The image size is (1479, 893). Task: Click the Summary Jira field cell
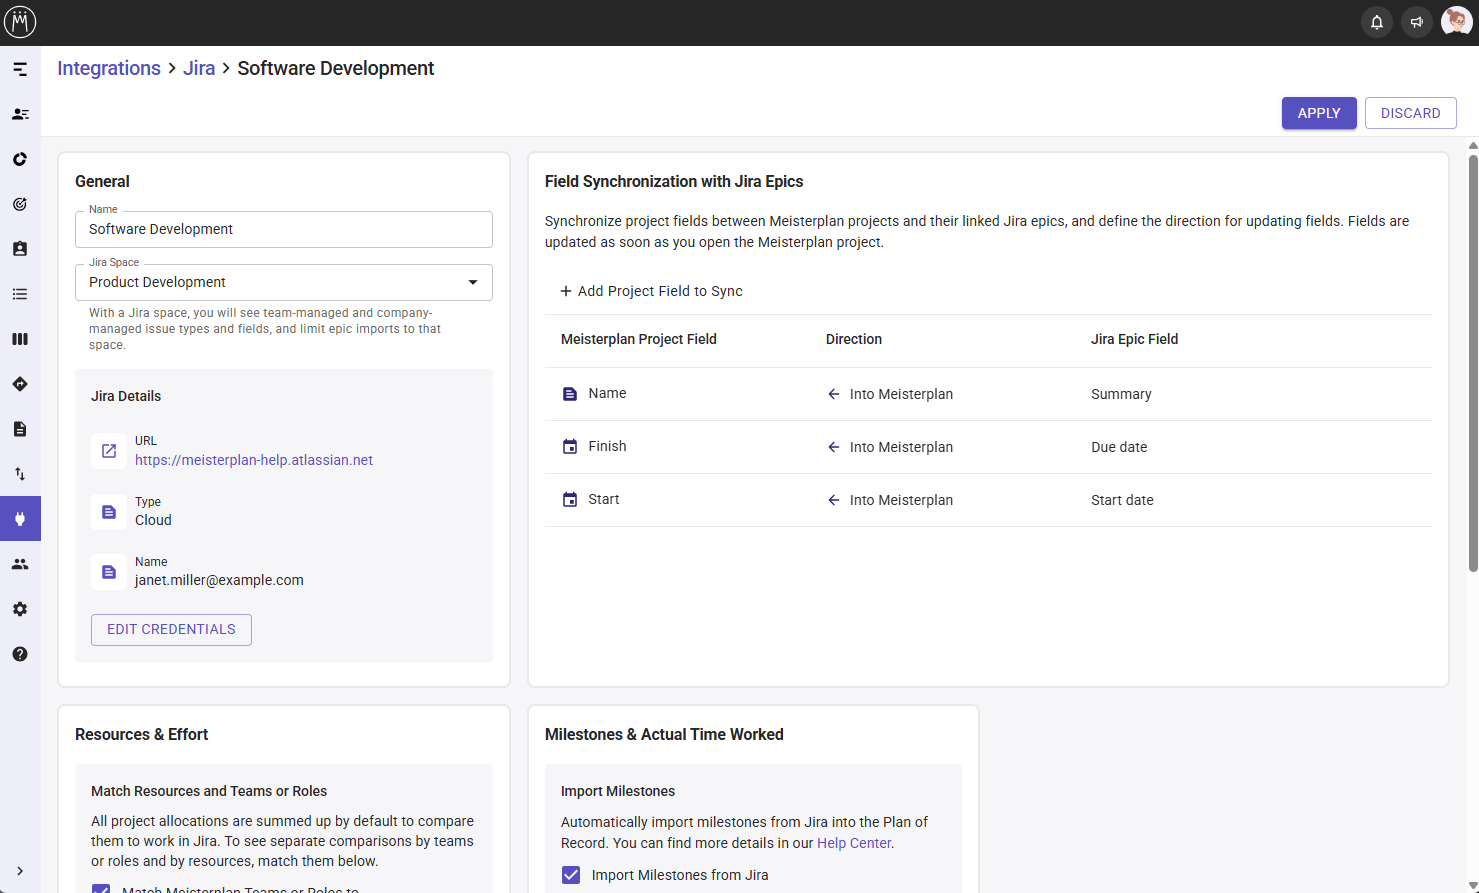click(1121, 394)
